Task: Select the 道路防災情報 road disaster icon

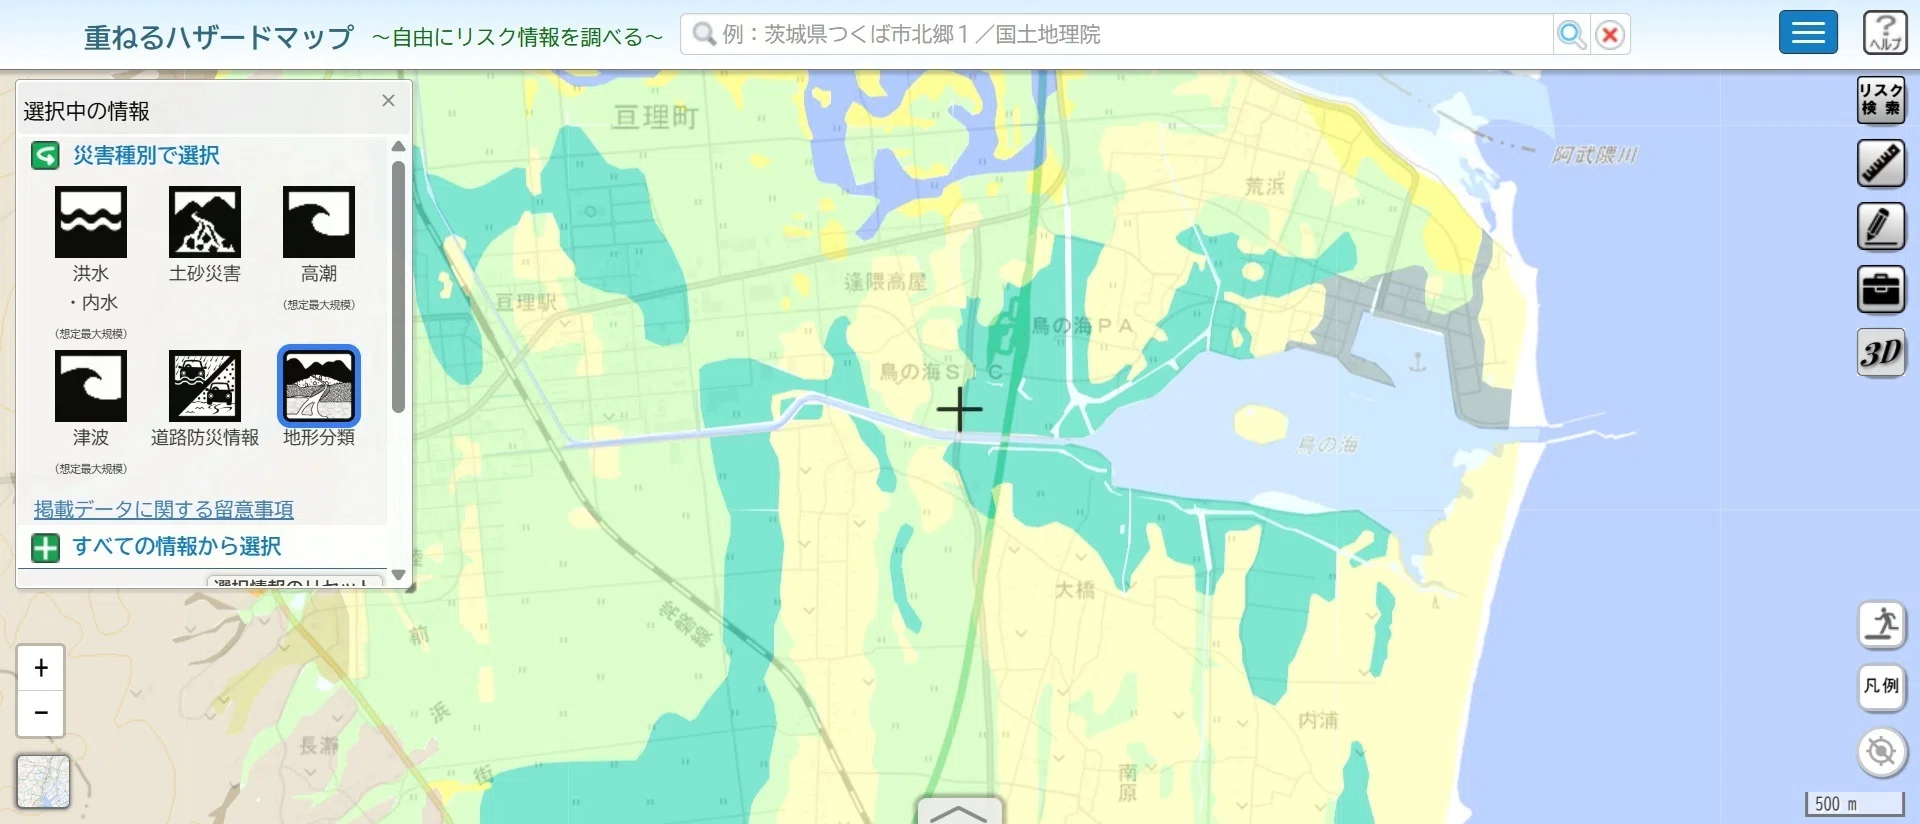Action: 205,386
